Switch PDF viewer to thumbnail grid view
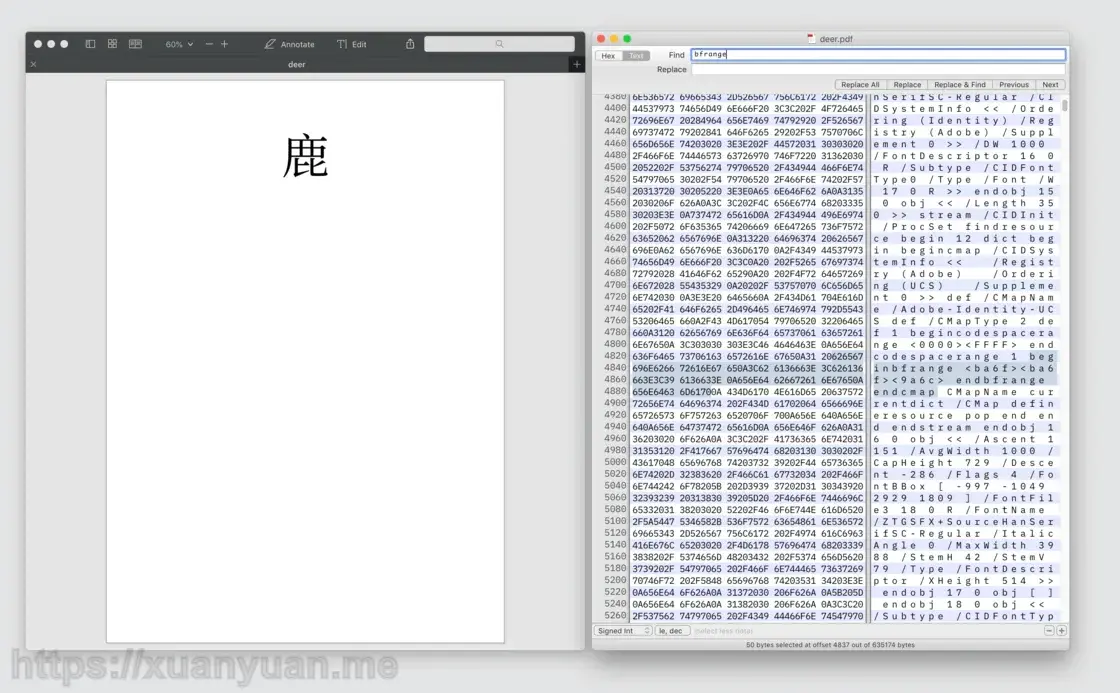 (112, 44)
